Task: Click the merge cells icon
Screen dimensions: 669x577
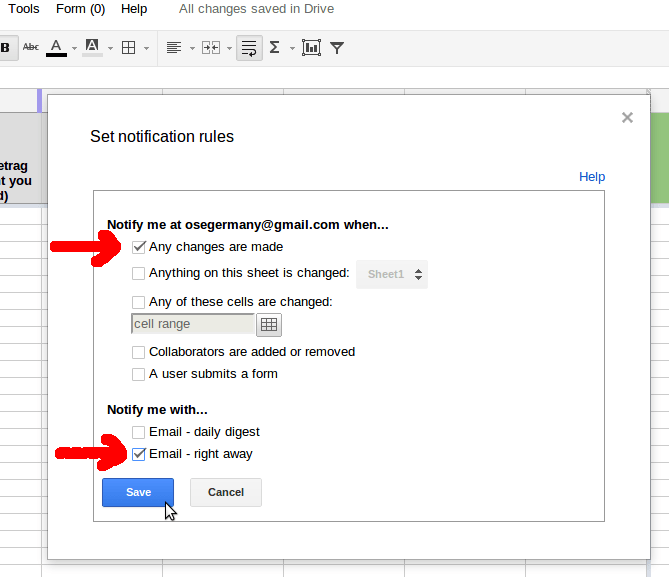Action: pyautogui.click(x=211, y=47)
